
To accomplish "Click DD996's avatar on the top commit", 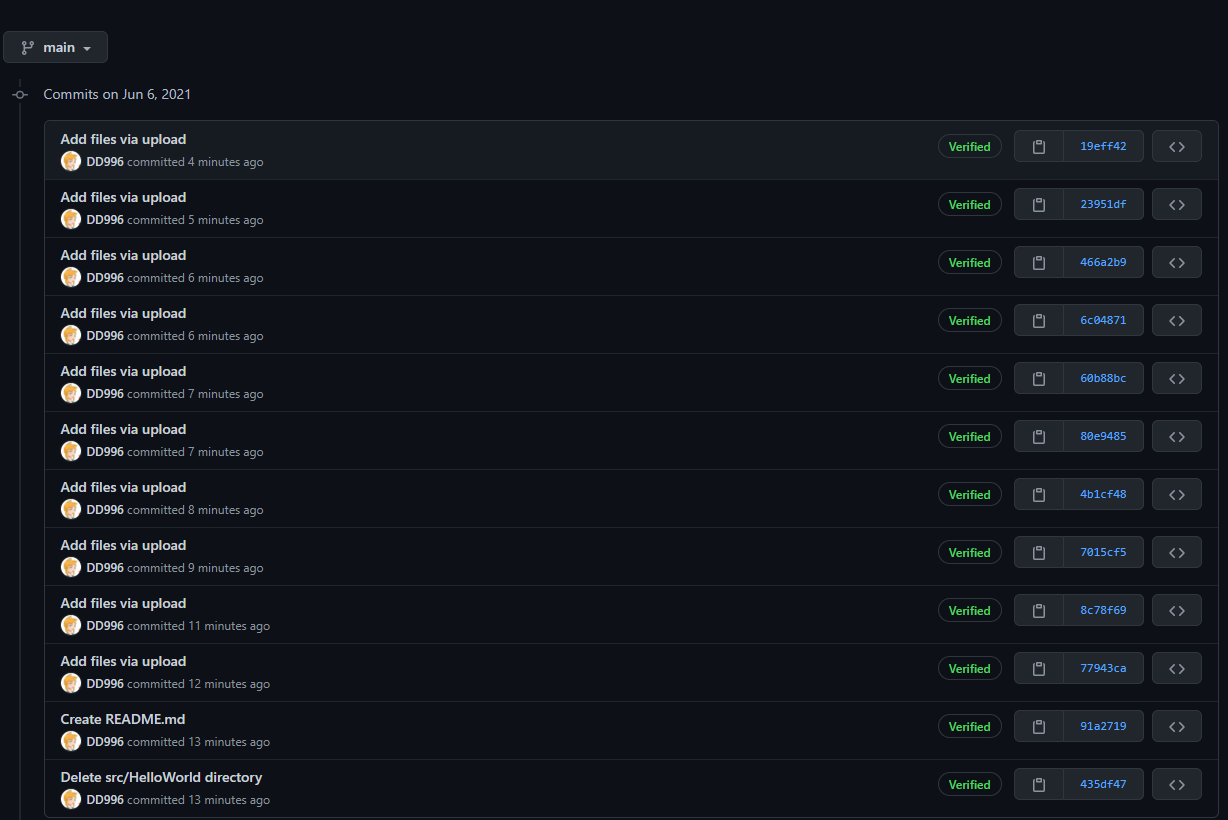I will (71, 161).
